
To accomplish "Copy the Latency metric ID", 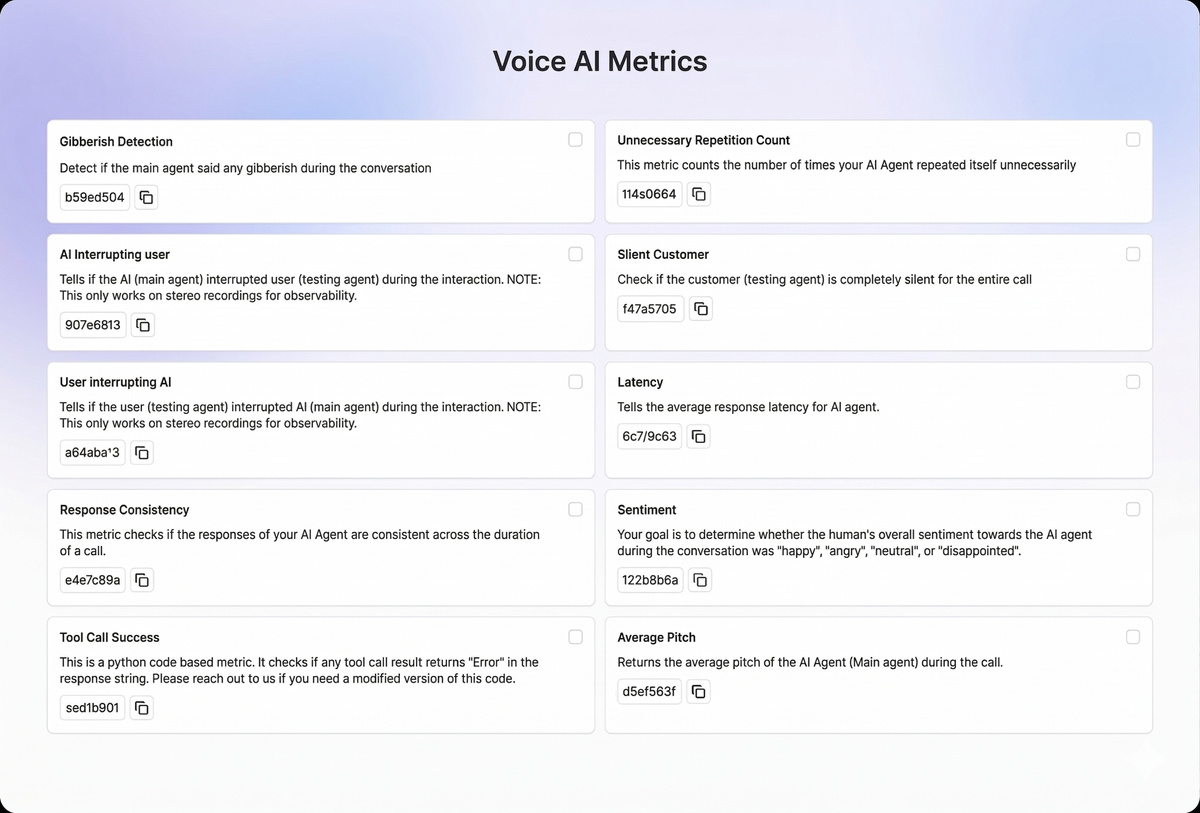I will tap(698, 436).
